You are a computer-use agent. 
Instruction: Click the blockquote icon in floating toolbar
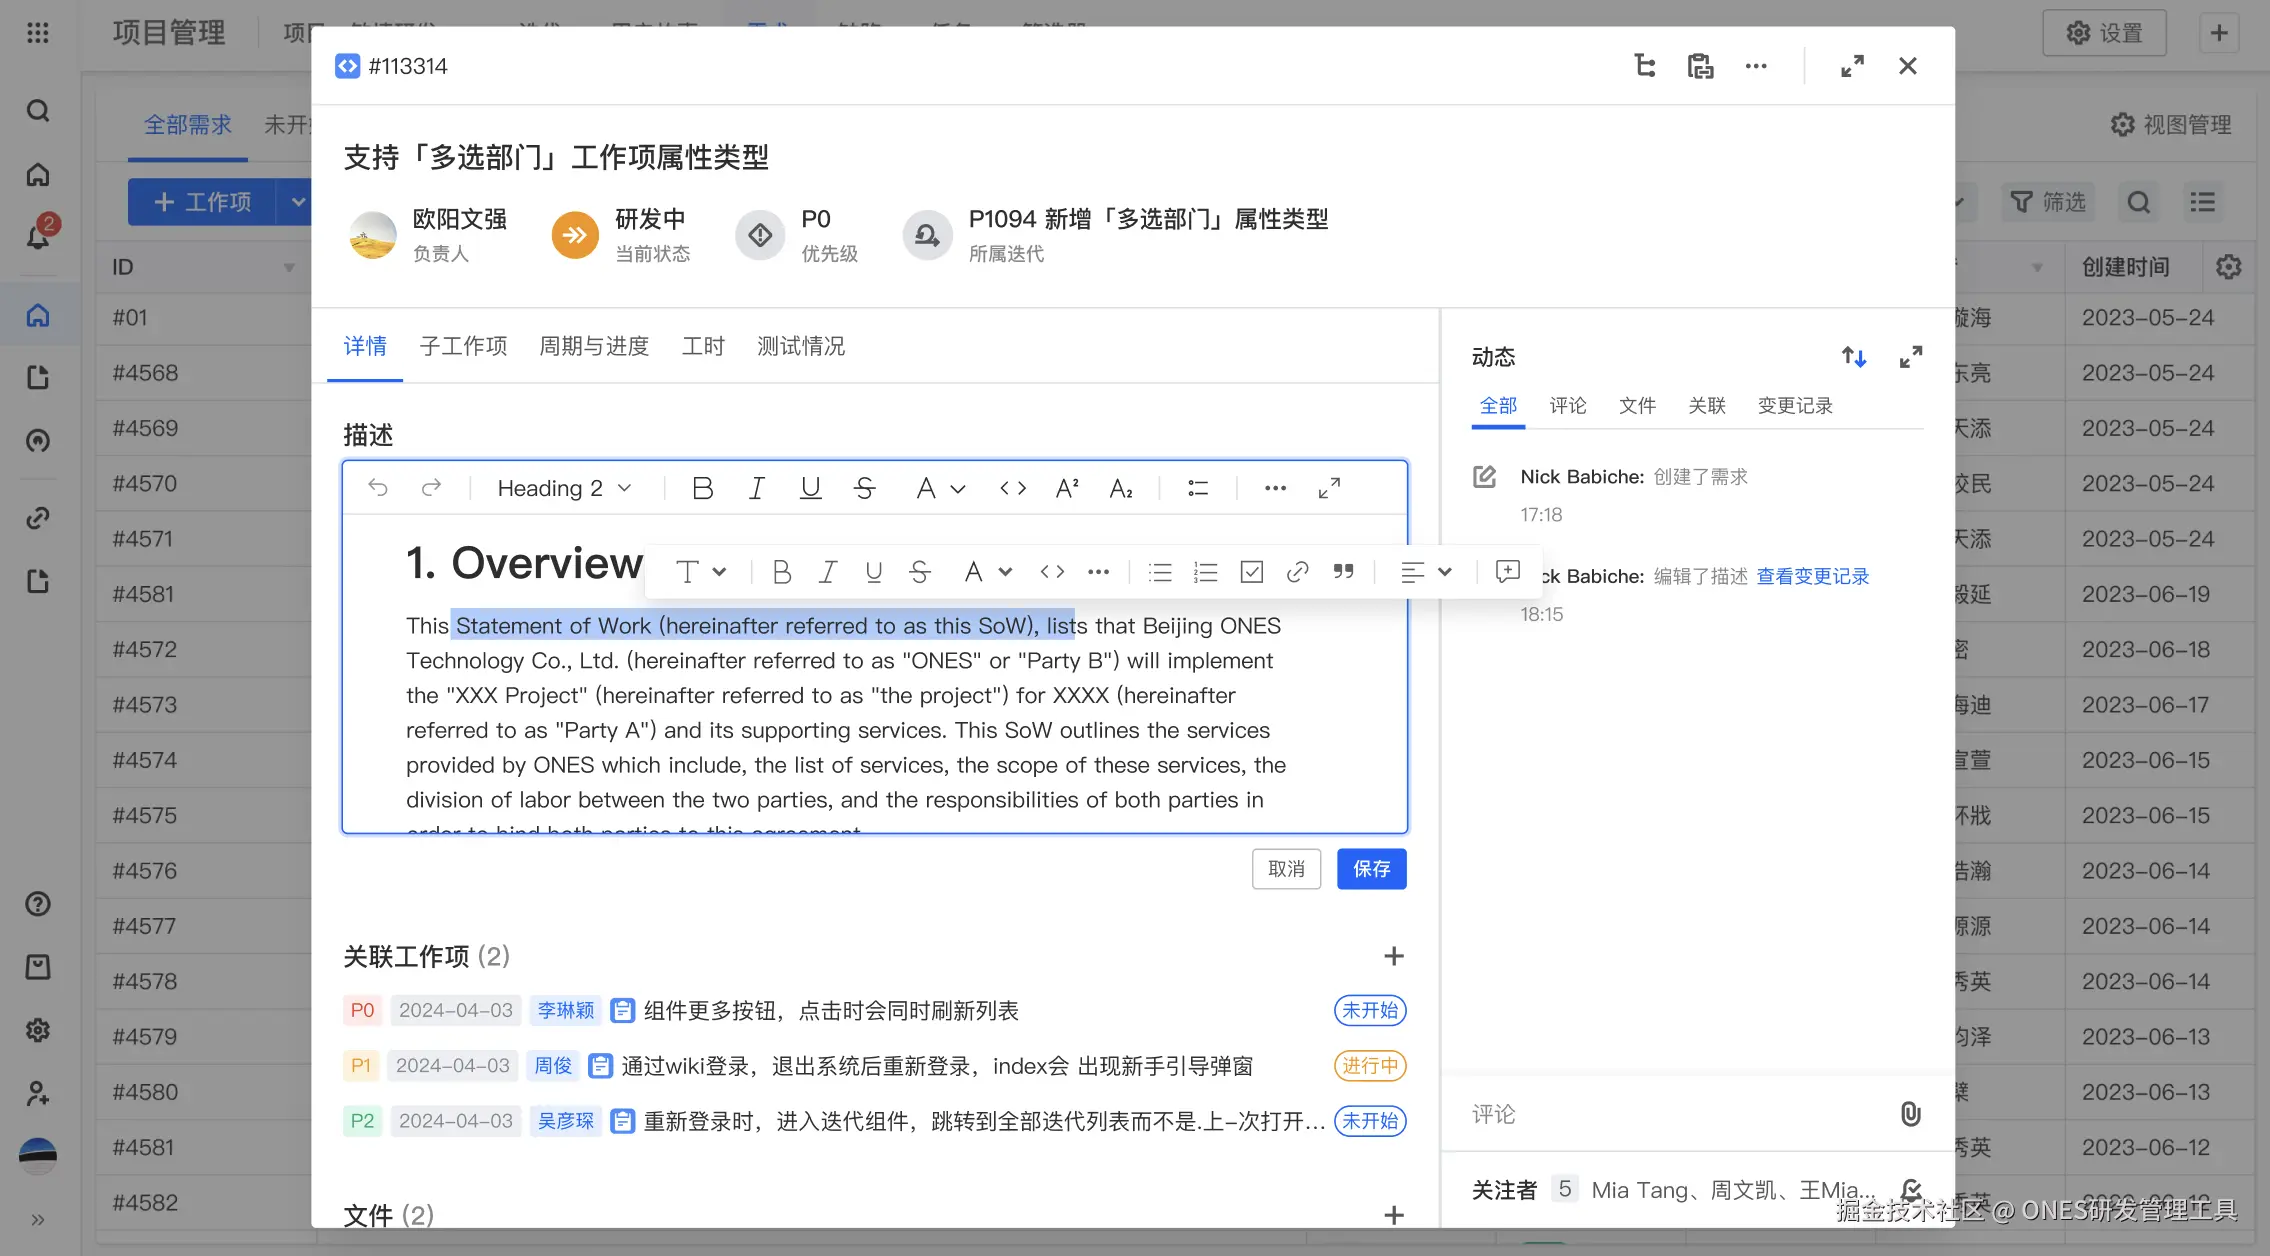[1343, 572]
